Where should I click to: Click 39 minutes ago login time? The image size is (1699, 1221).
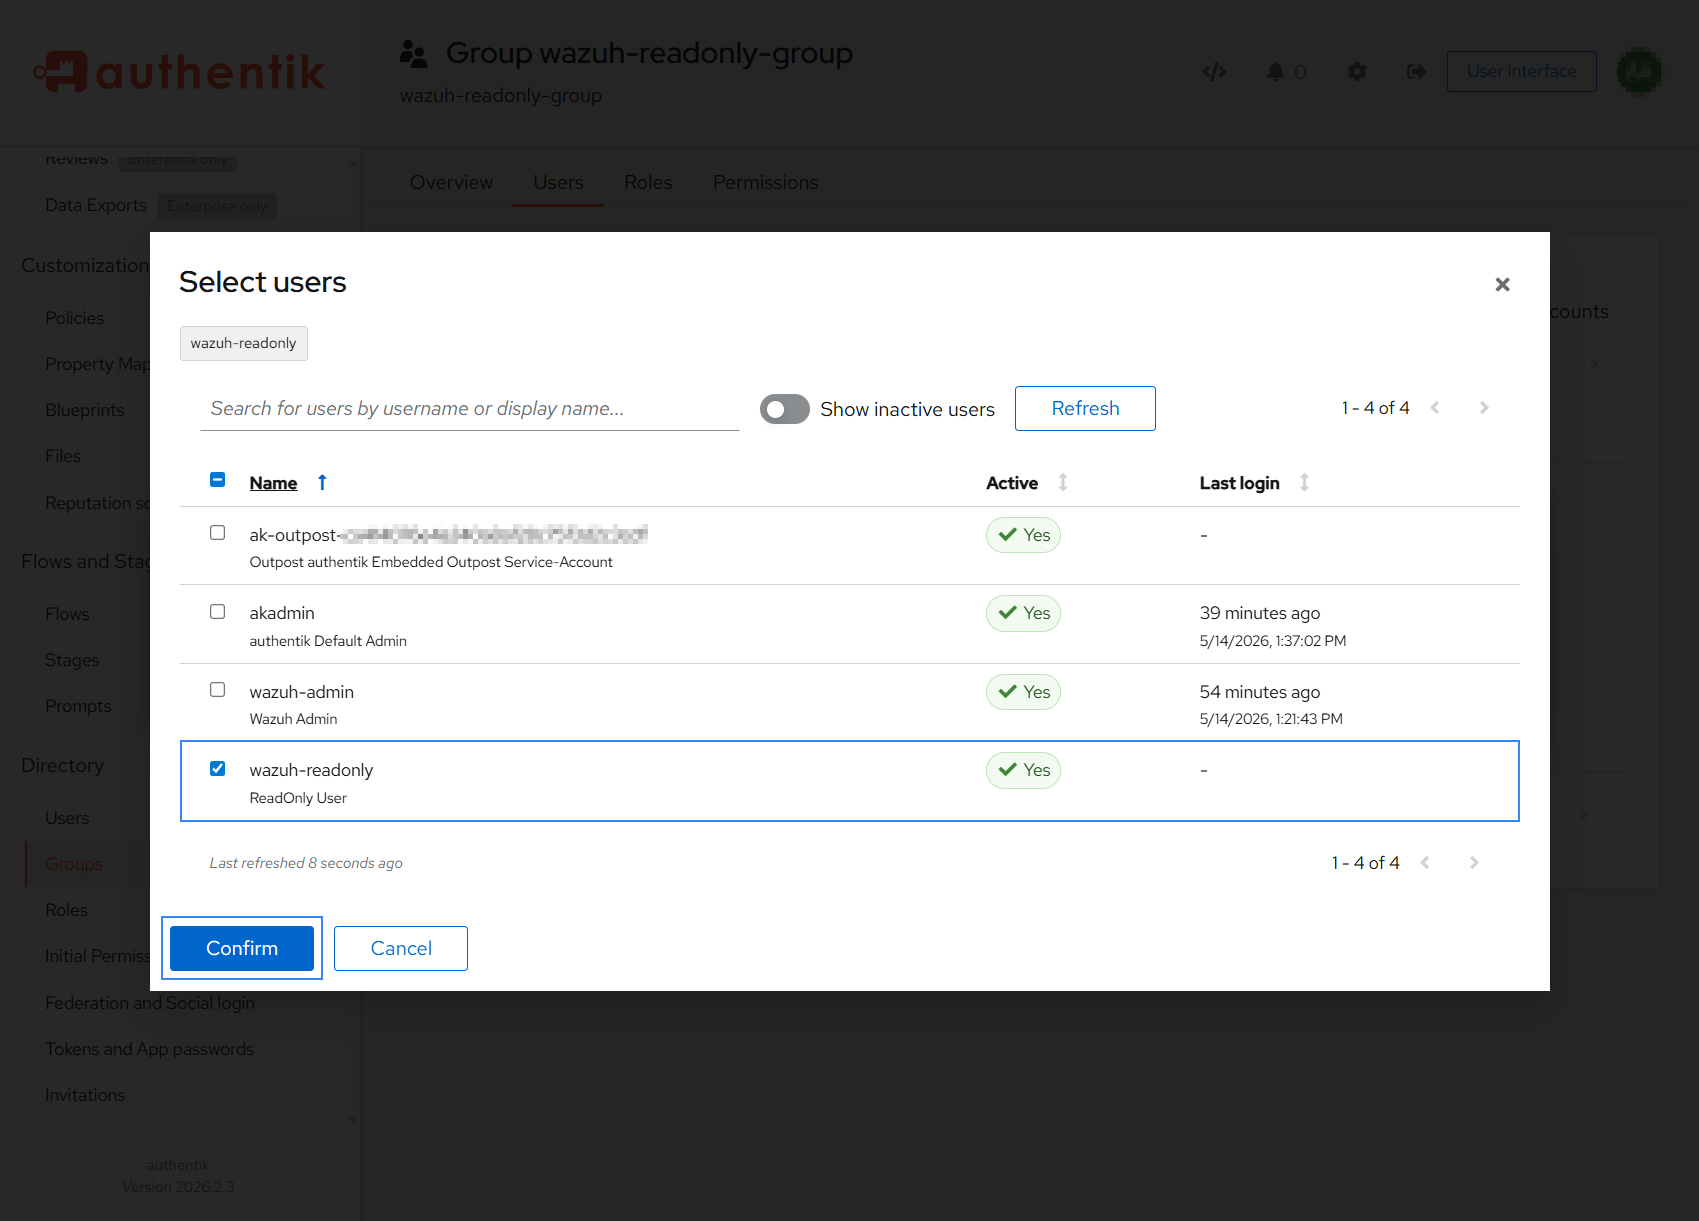click(x=1260, y=613)
